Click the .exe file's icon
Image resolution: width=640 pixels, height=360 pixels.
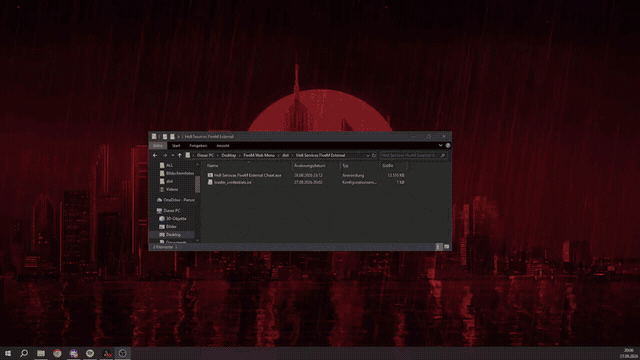point(210,175)
